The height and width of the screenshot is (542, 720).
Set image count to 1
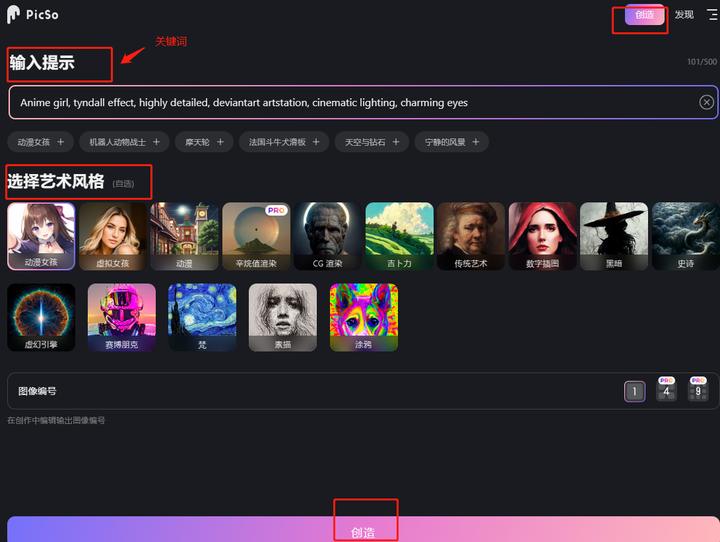click(635, 391)
